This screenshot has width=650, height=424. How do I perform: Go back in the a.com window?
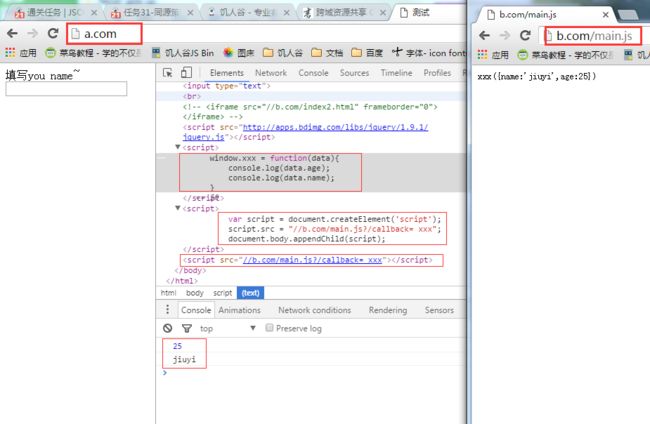(x=12, y=34)
